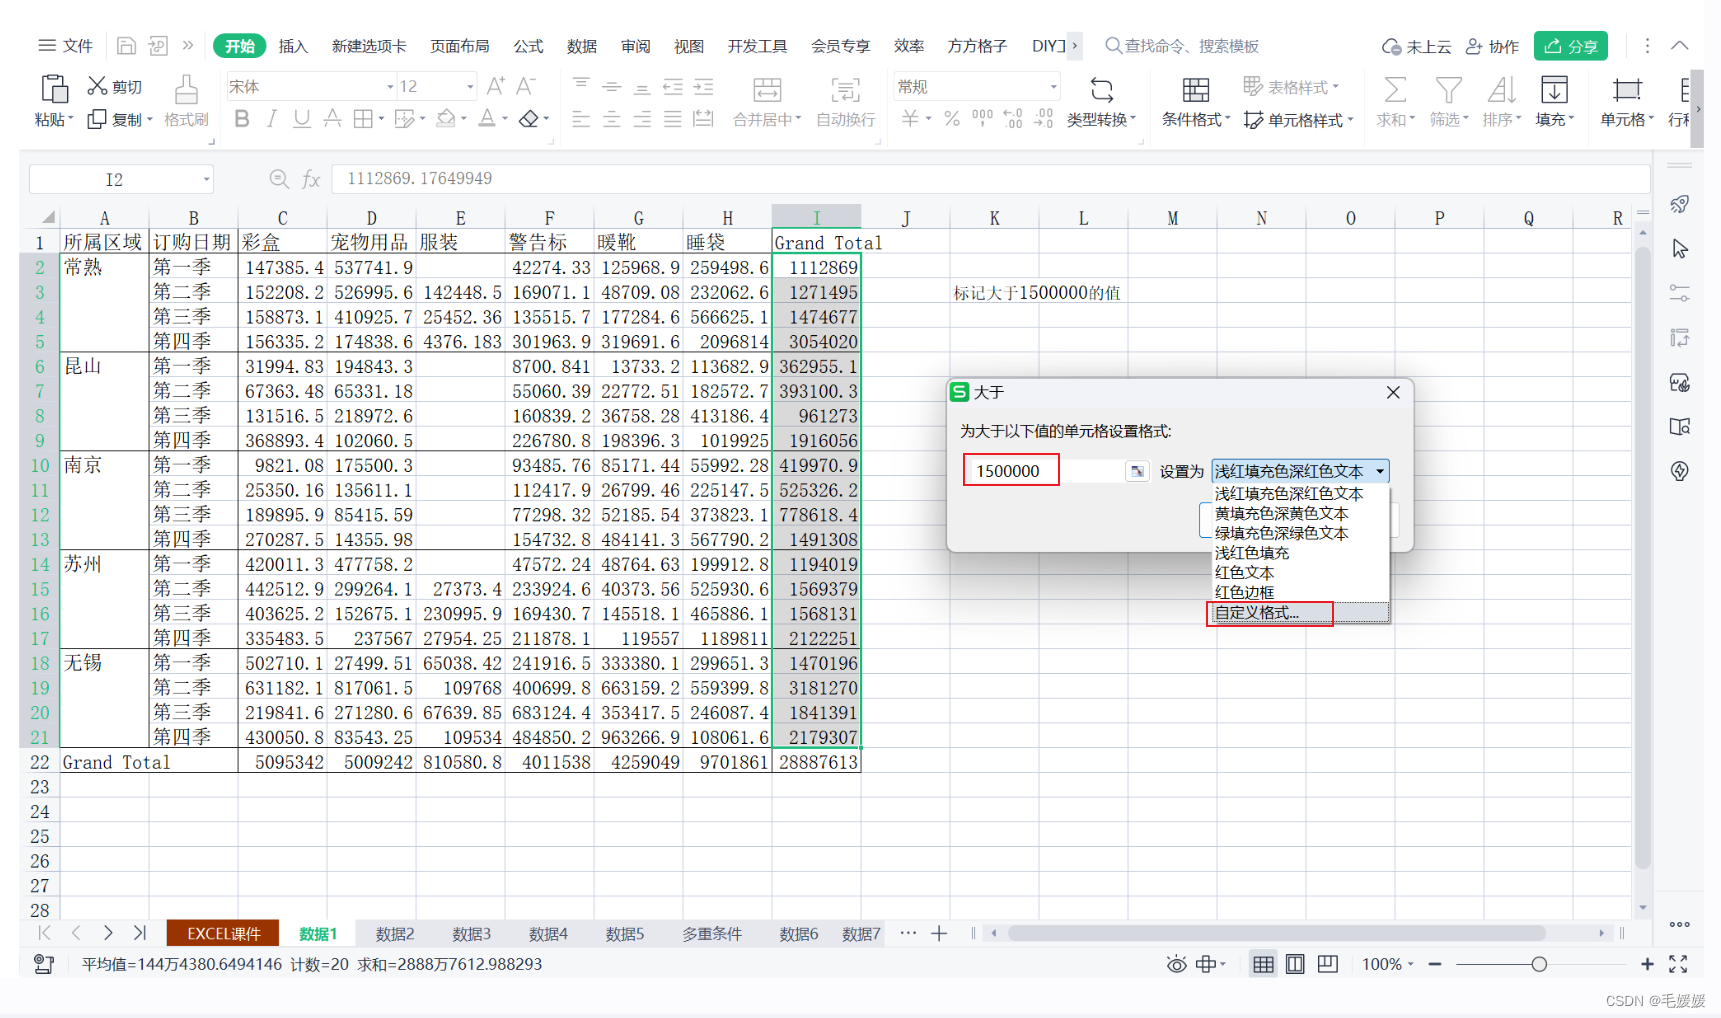Screen dimensions: 1721x1018
Task: Click the 协作 collaborate button
Action: pyautogui.click(x=1492, y=46)
